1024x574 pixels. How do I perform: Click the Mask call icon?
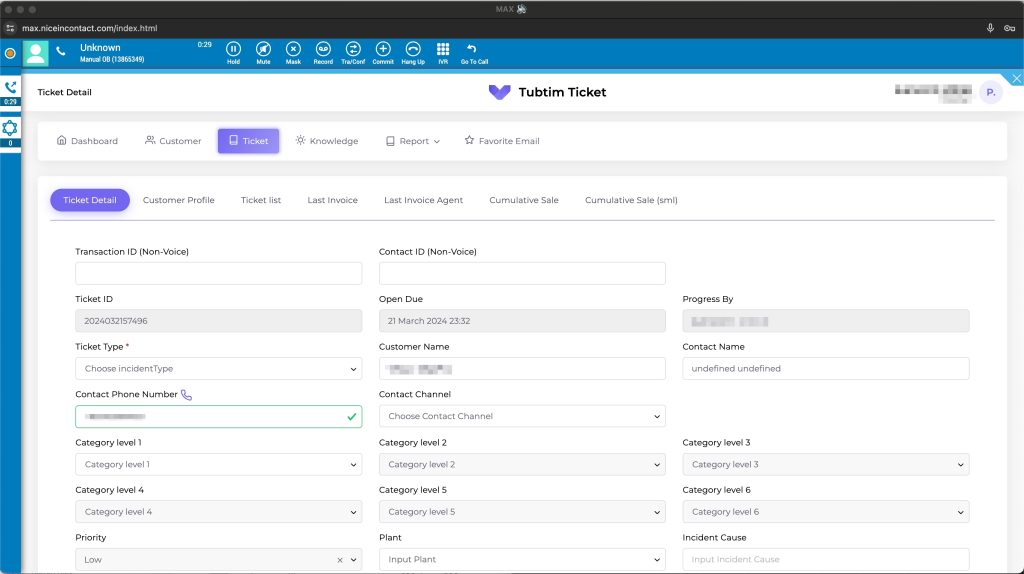coord(293,49)
